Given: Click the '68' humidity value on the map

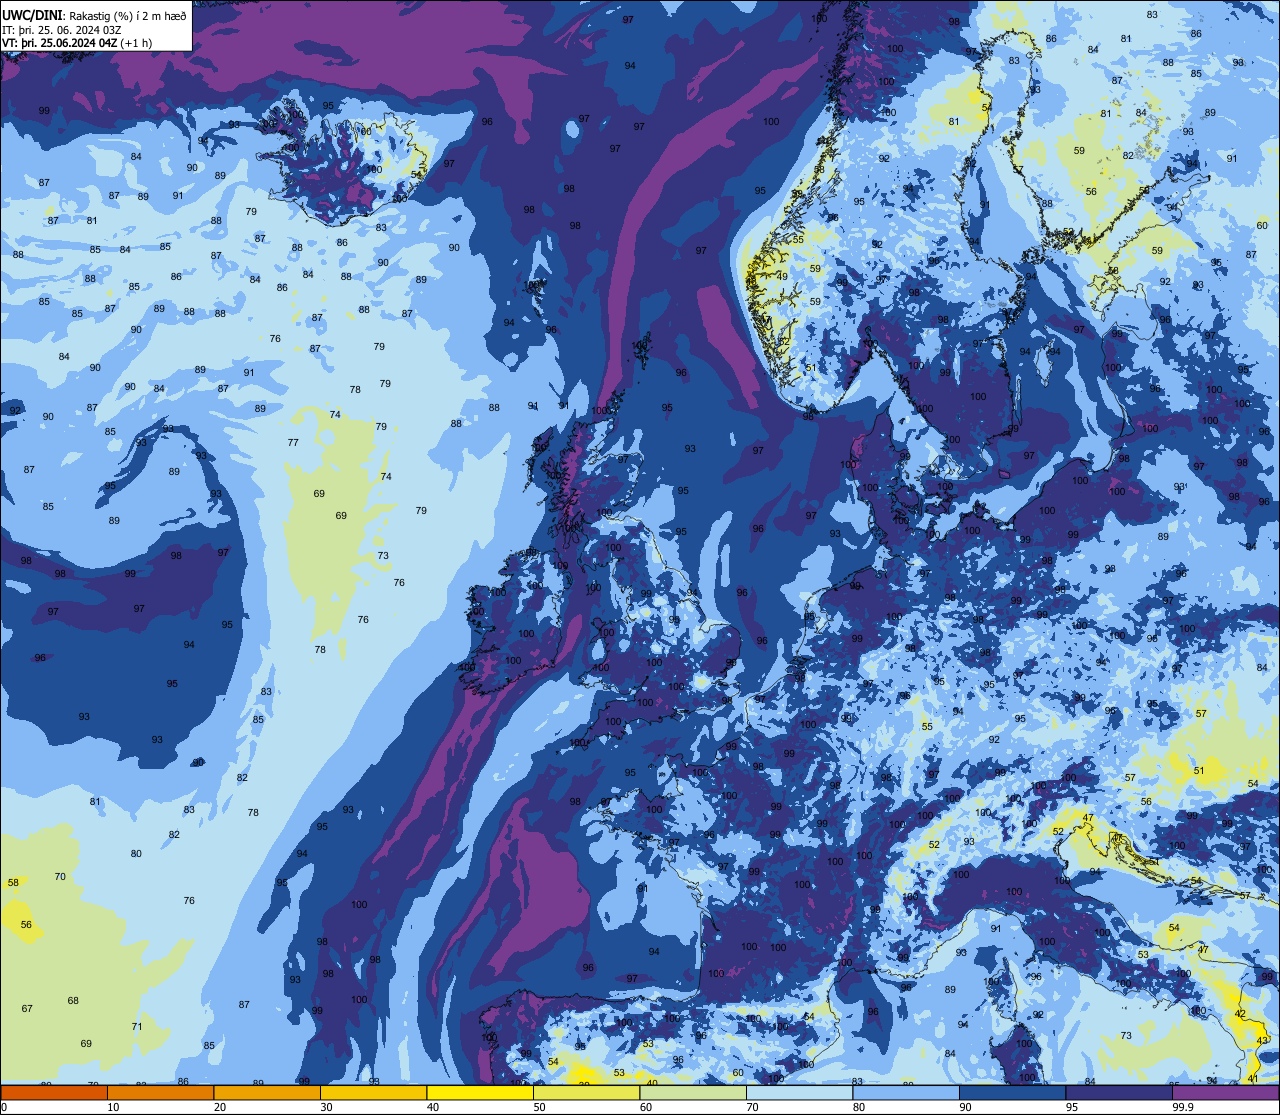Looking at the screenshot, I should tap(73, 1001).
